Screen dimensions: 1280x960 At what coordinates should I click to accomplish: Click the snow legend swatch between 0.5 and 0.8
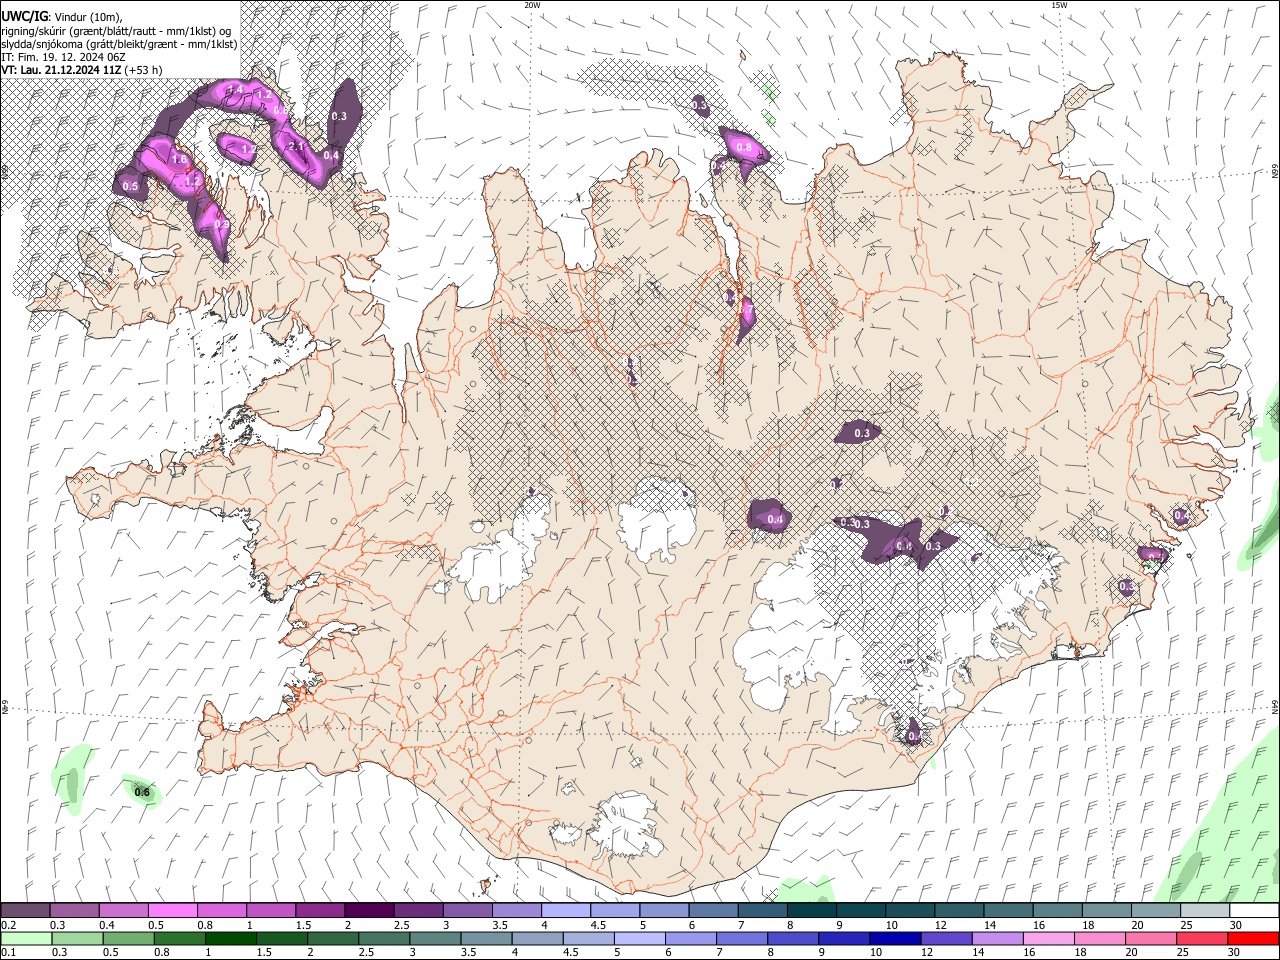(x=173, y=910)
